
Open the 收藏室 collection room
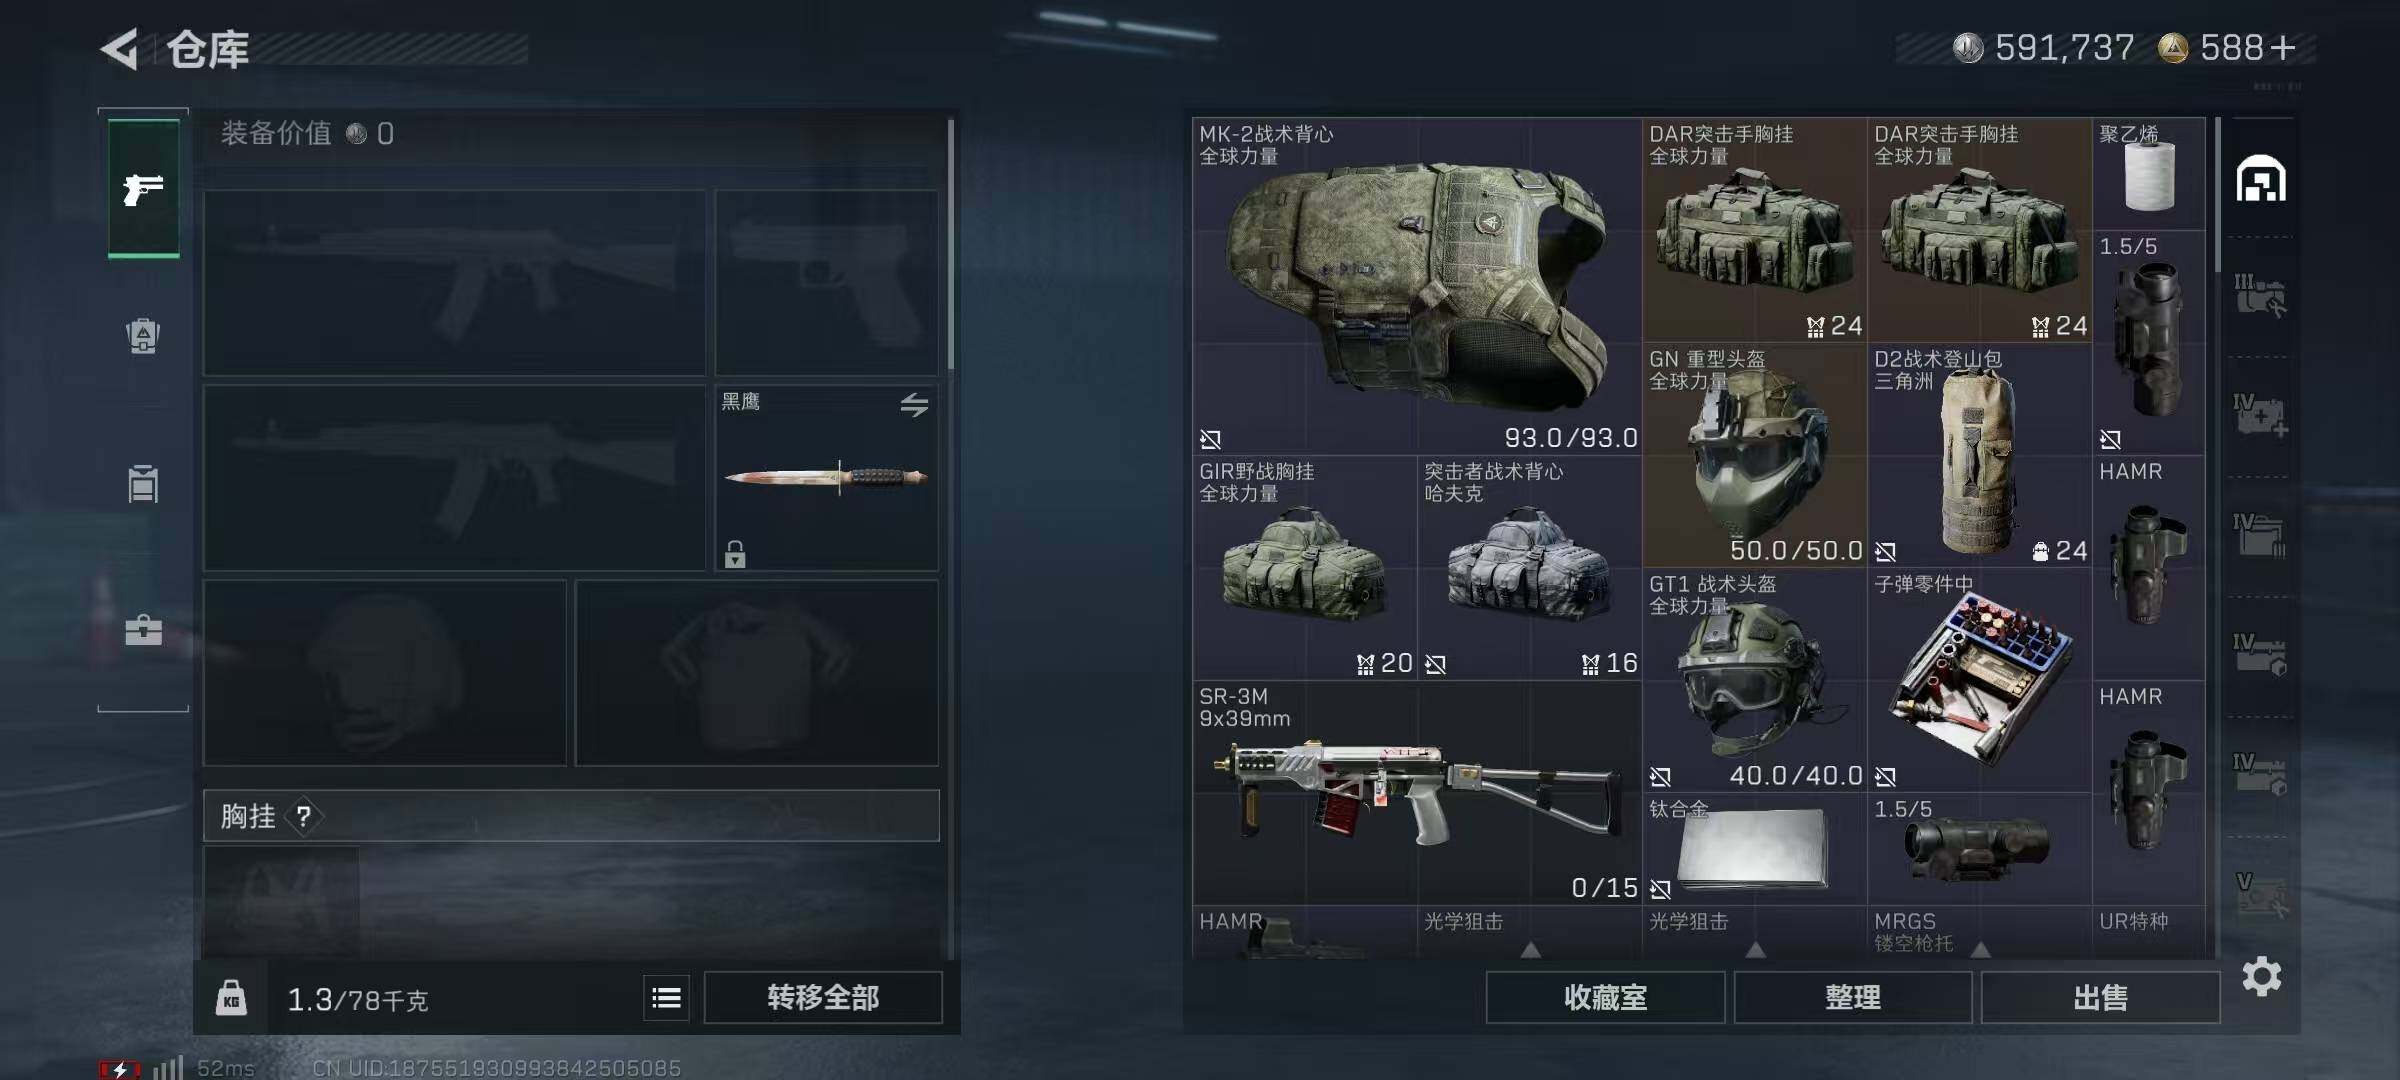point(1605,997)
